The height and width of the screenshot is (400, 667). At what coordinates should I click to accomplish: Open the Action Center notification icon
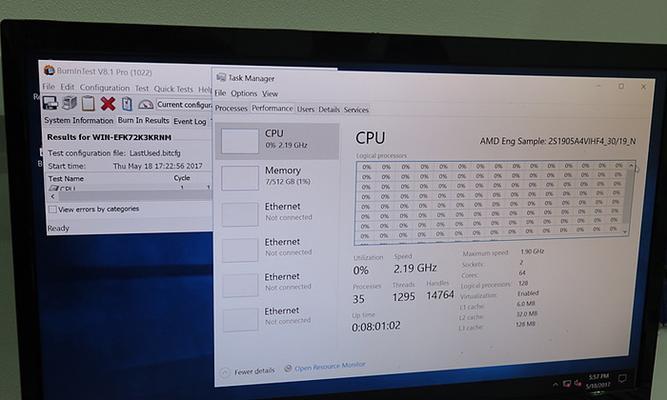[622, 378]
